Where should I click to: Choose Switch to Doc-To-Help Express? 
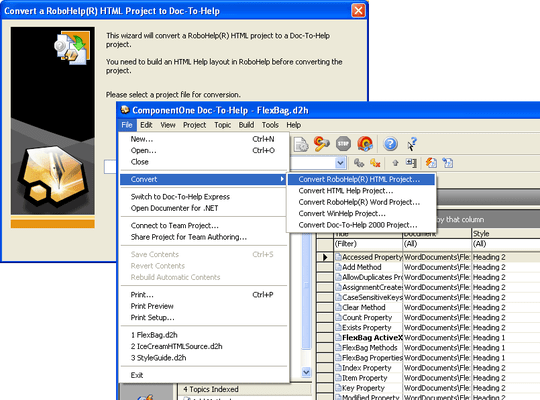tap(203, 197)
